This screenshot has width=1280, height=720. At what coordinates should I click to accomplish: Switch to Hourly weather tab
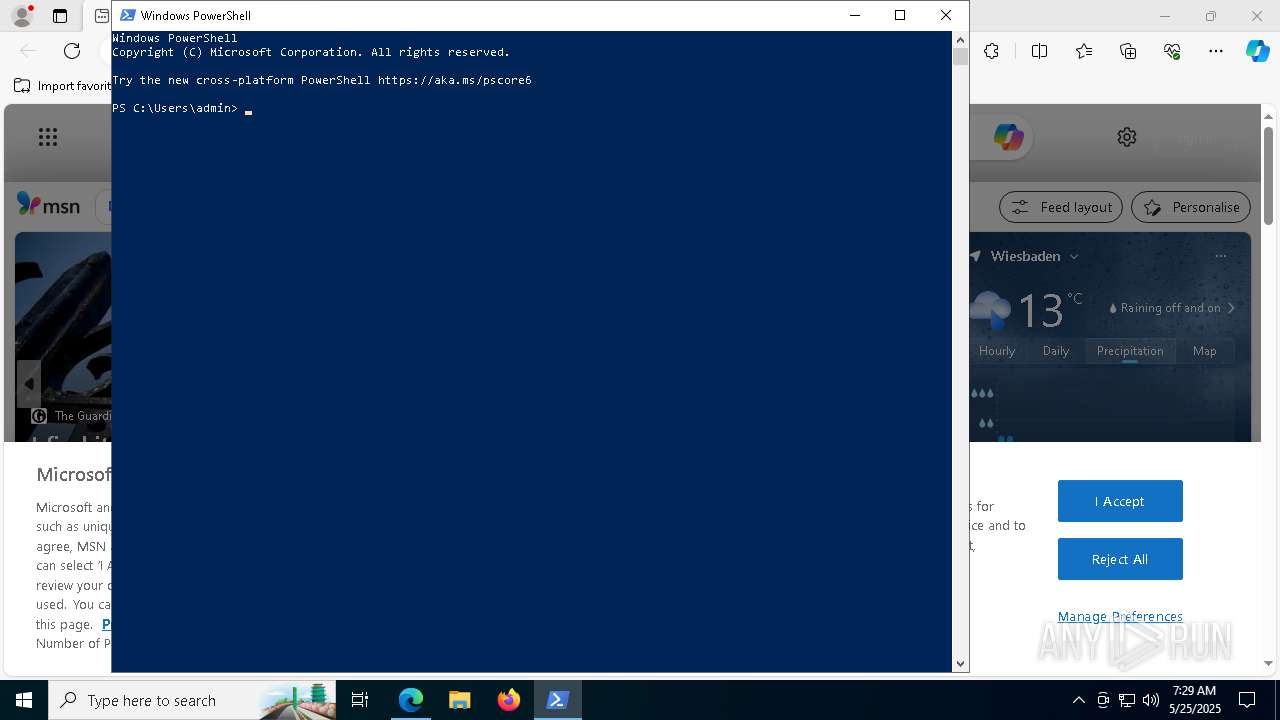[997, 351]
